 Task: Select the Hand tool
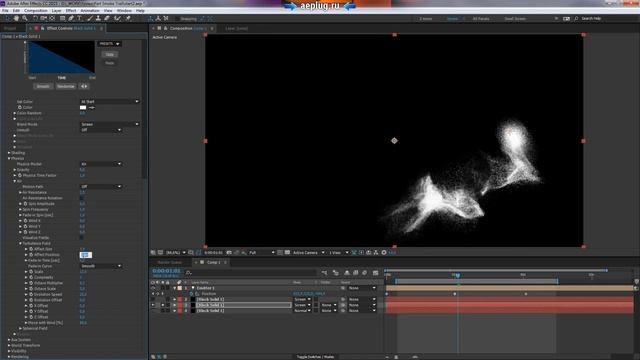click(x=16, y=18)
